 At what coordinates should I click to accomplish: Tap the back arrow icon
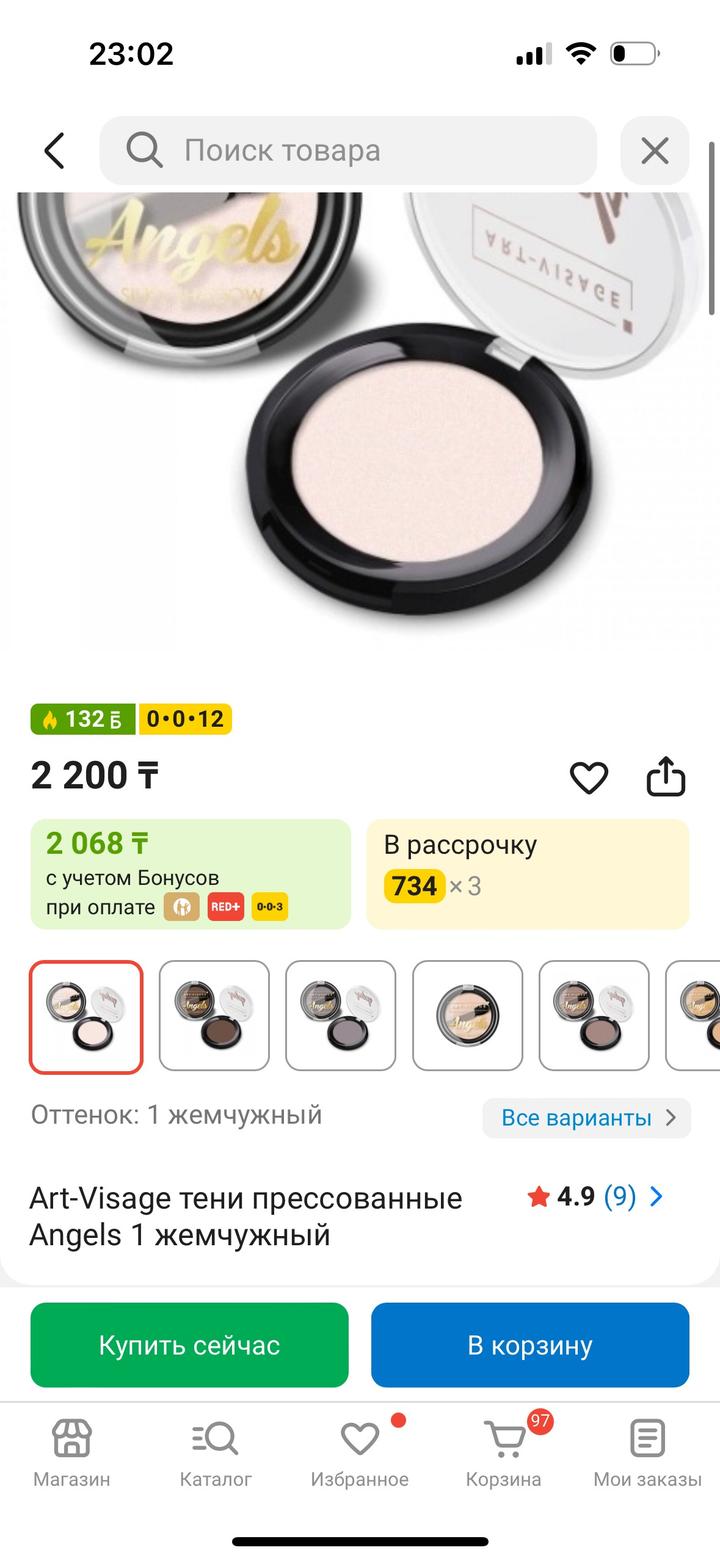(54, 151)
